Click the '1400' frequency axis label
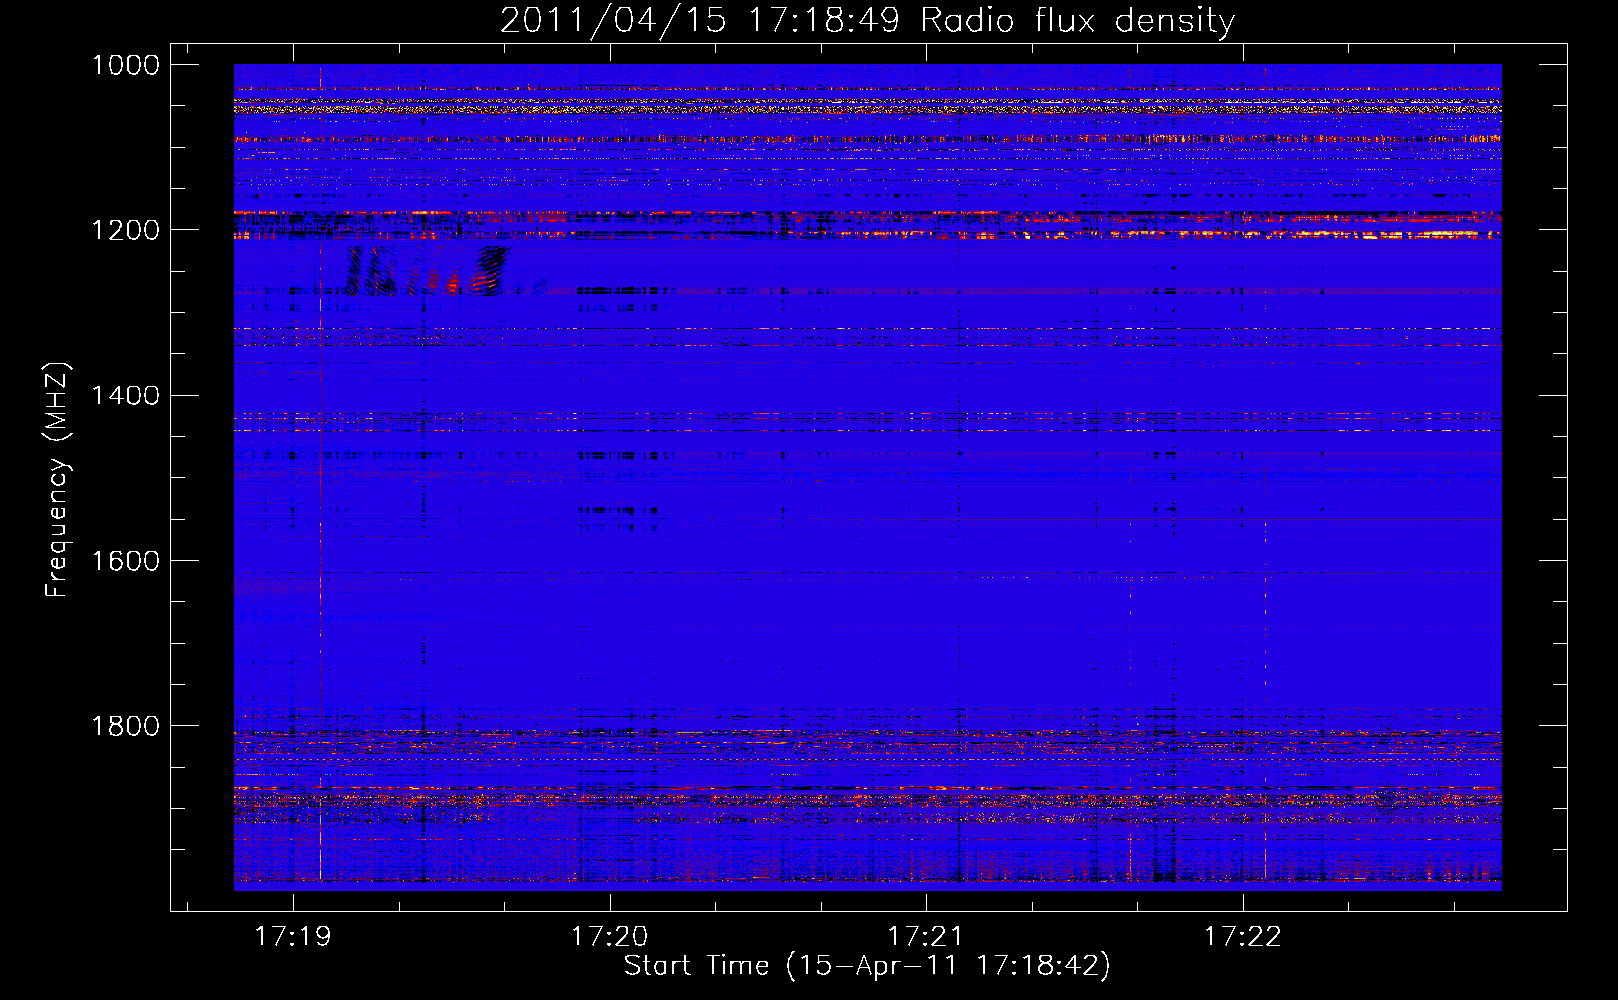This screenshot has width=1618, height=1000. click(x=125, y=395)
